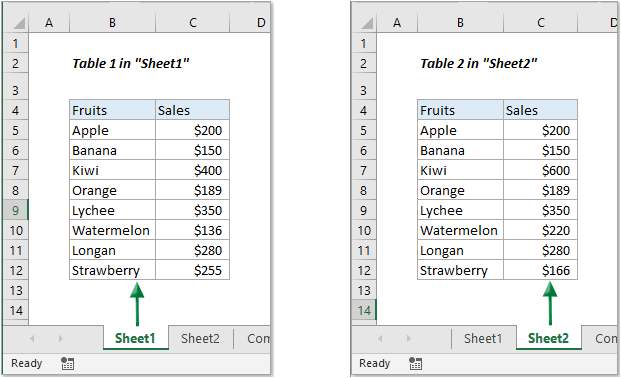Viewport: 621px width, 378px height.
Task: Select Strawberry cell in Sheet2 table
Action: pos(460,270)
